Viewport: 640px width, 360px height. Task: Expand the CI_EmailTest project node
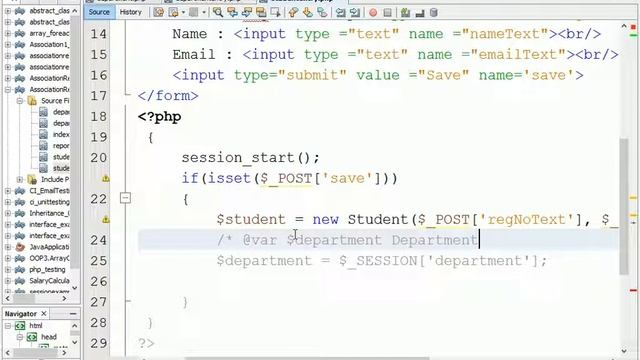coord(8,191)
